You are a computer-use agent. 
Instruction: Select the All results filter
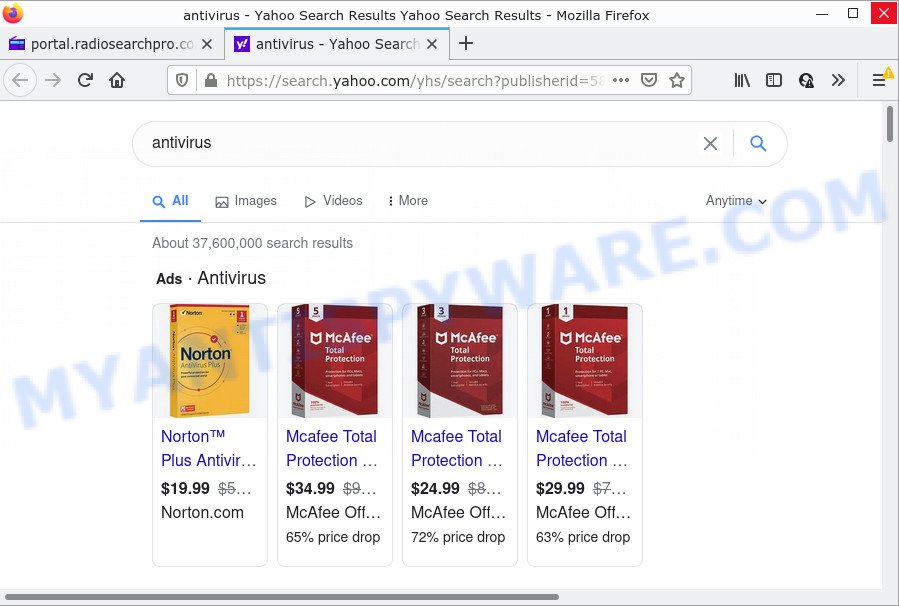coord(170,201)
